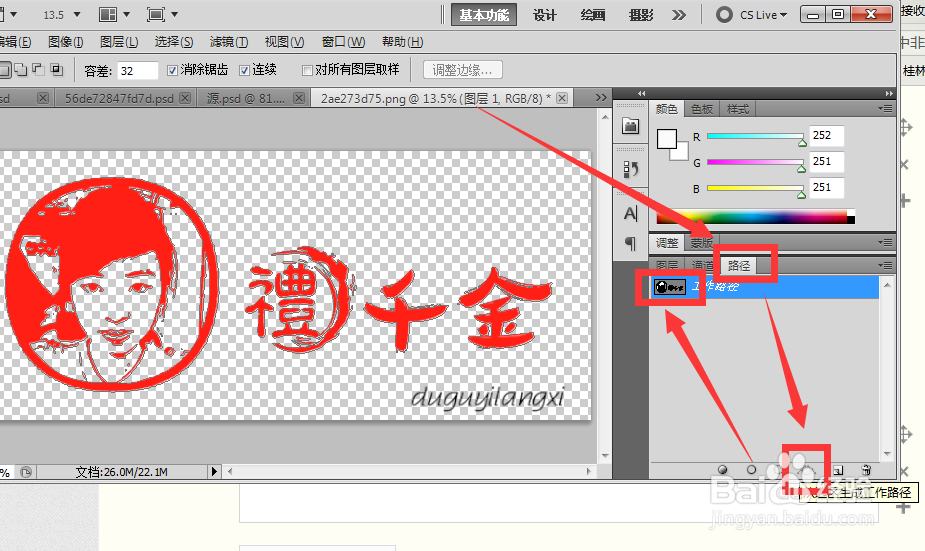Click the status bar preview icon beside zoom

click(x=26, y=472)
